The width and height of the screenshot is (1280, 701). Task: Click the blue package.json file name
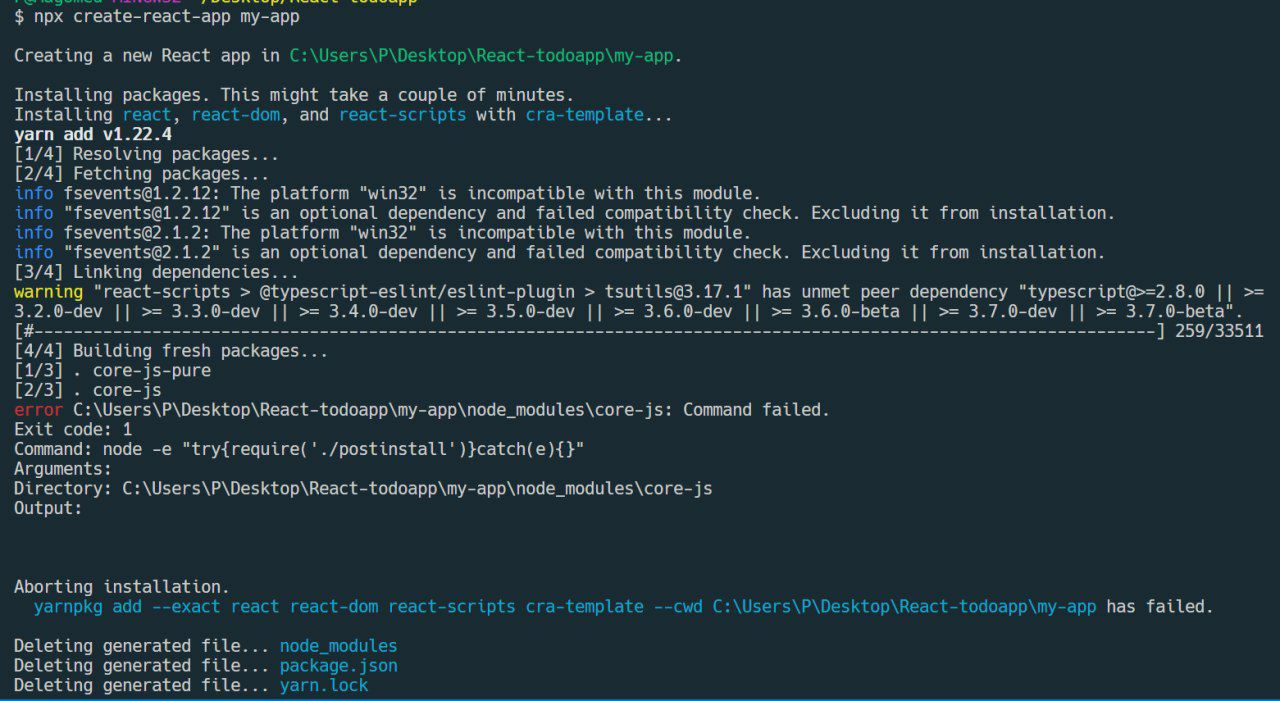pos(338,666)
